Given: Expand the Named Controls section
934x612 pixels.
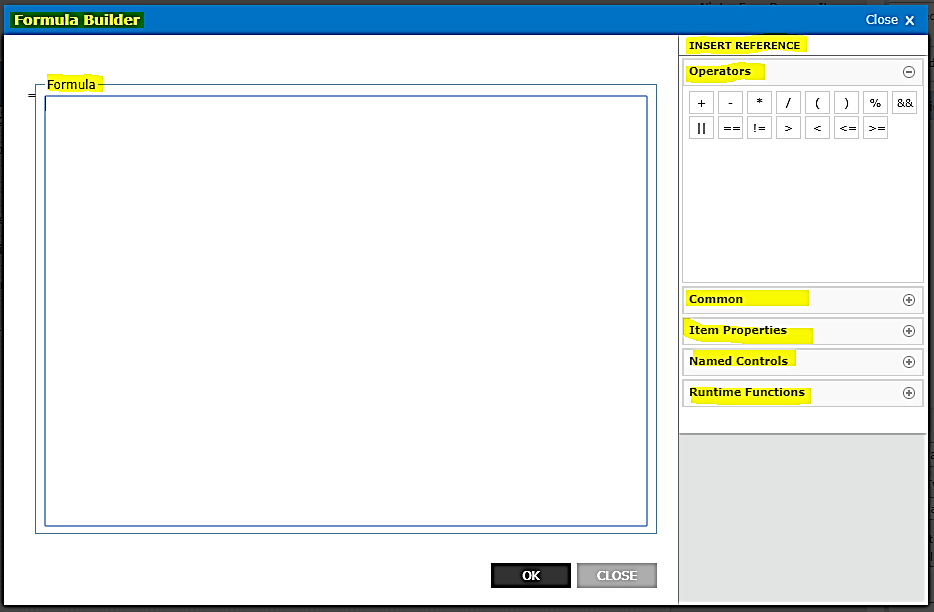Looking at the screenshot, I should 909,361.
